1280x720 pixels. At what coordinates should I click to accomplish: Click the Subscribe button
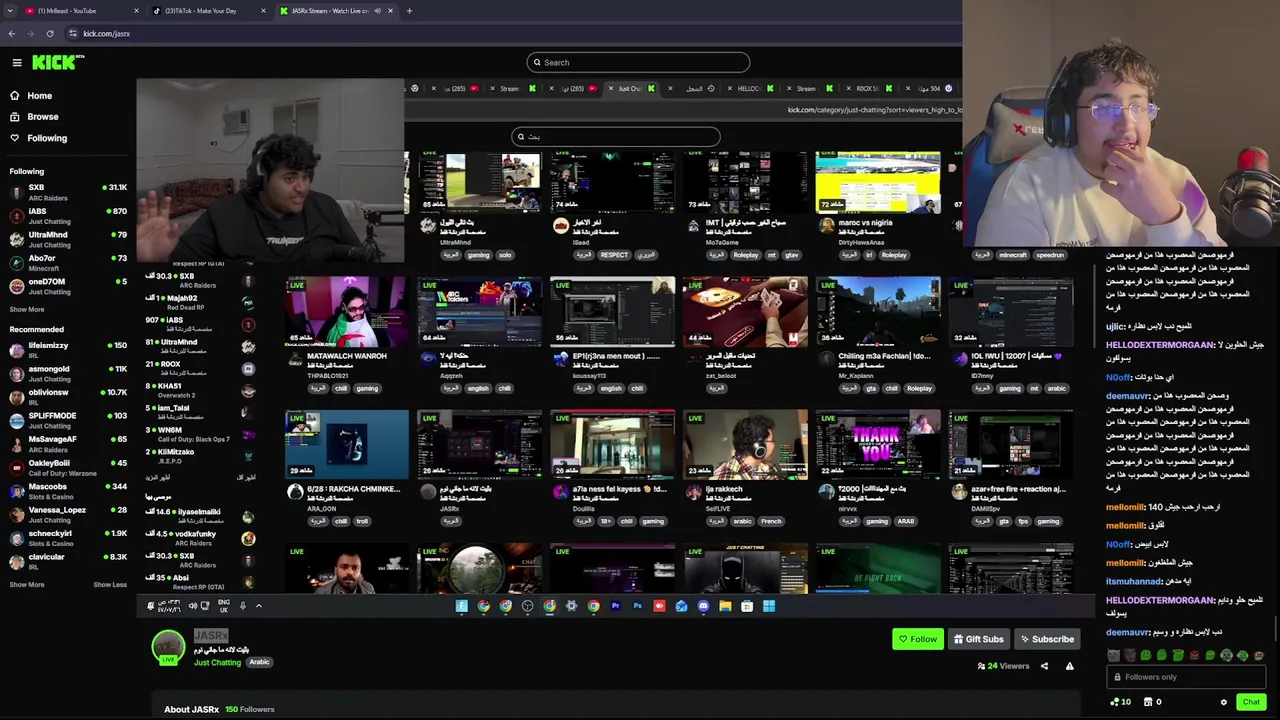(x=1046, y=639)
